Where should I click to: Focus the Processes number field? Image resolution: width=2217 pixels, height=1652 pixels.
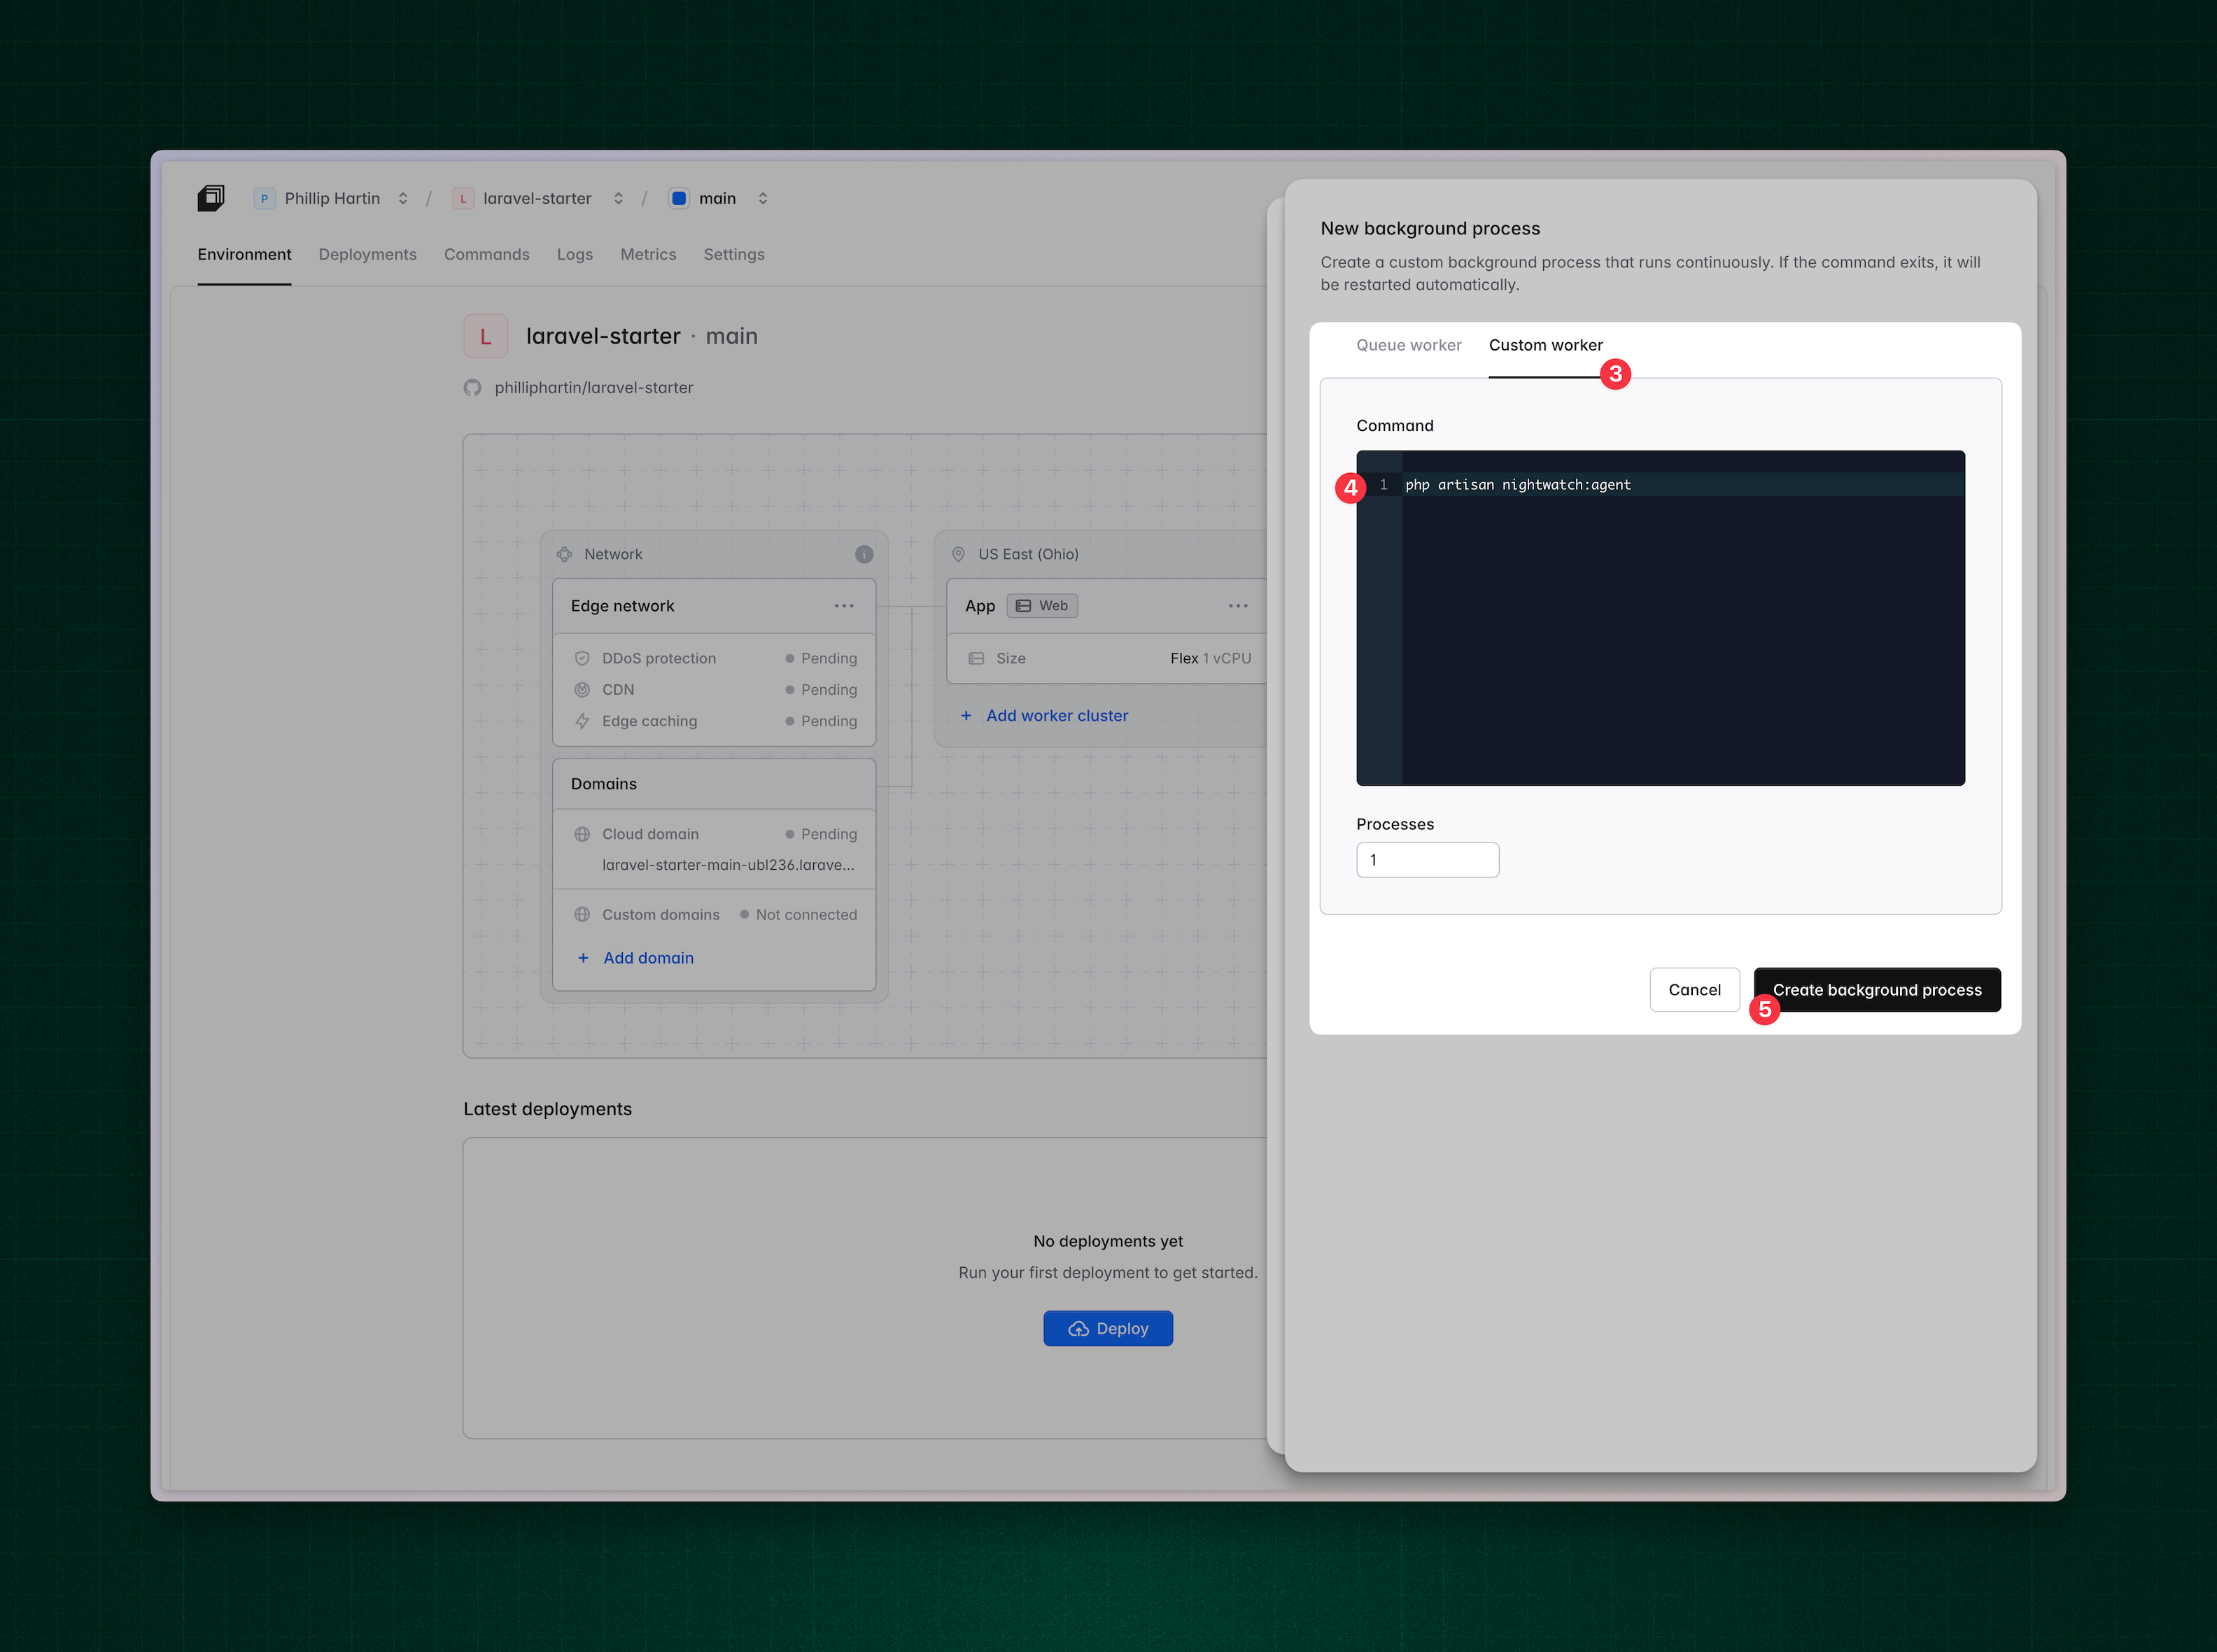[1427, 860]
